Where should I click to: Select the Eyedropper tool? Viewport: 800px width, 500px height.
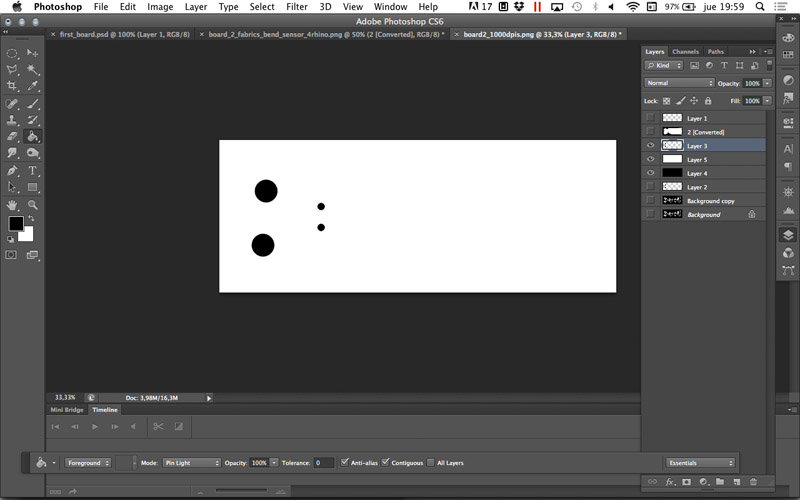pyautogui.click(x=33, y=86)
